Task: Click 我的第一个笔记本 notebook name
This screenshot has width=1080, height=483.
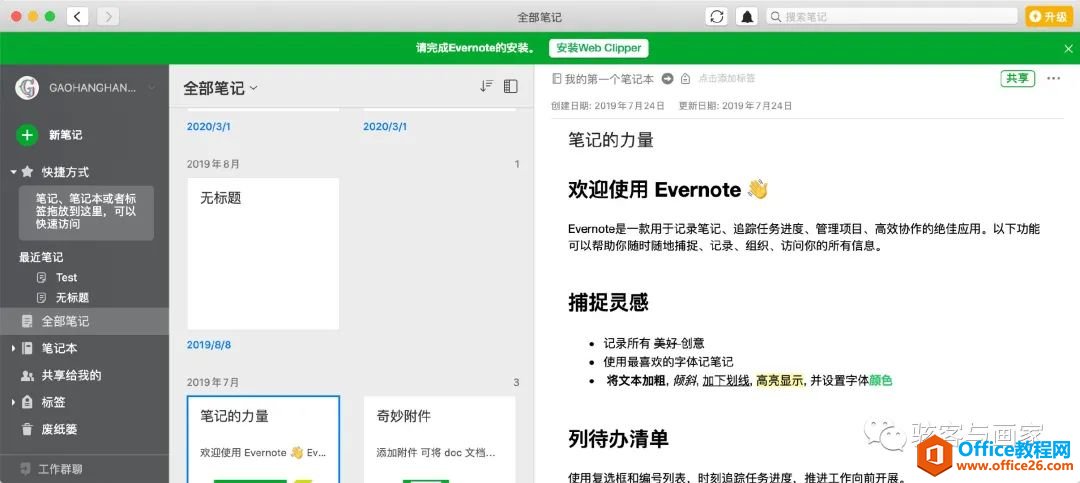Action: click(x=609, y=79)
